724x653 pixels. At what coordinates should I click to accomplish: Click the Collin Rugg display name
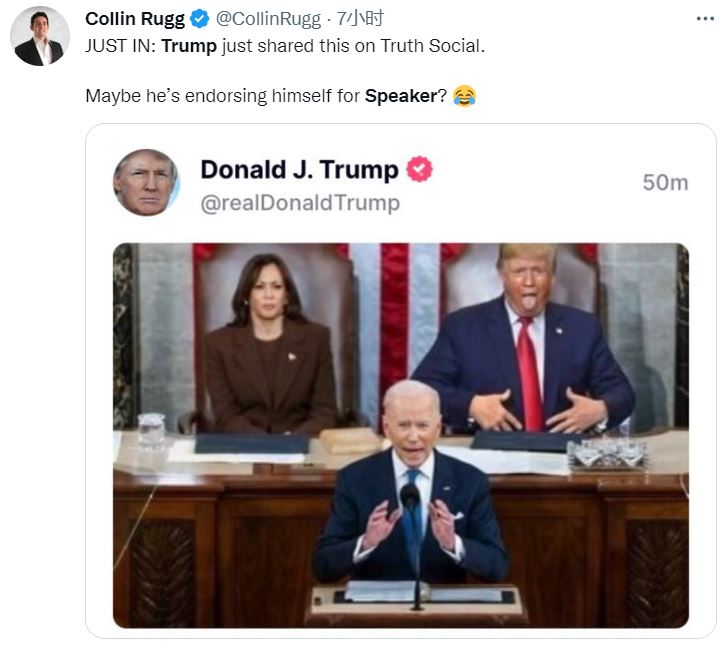(135, 19)
